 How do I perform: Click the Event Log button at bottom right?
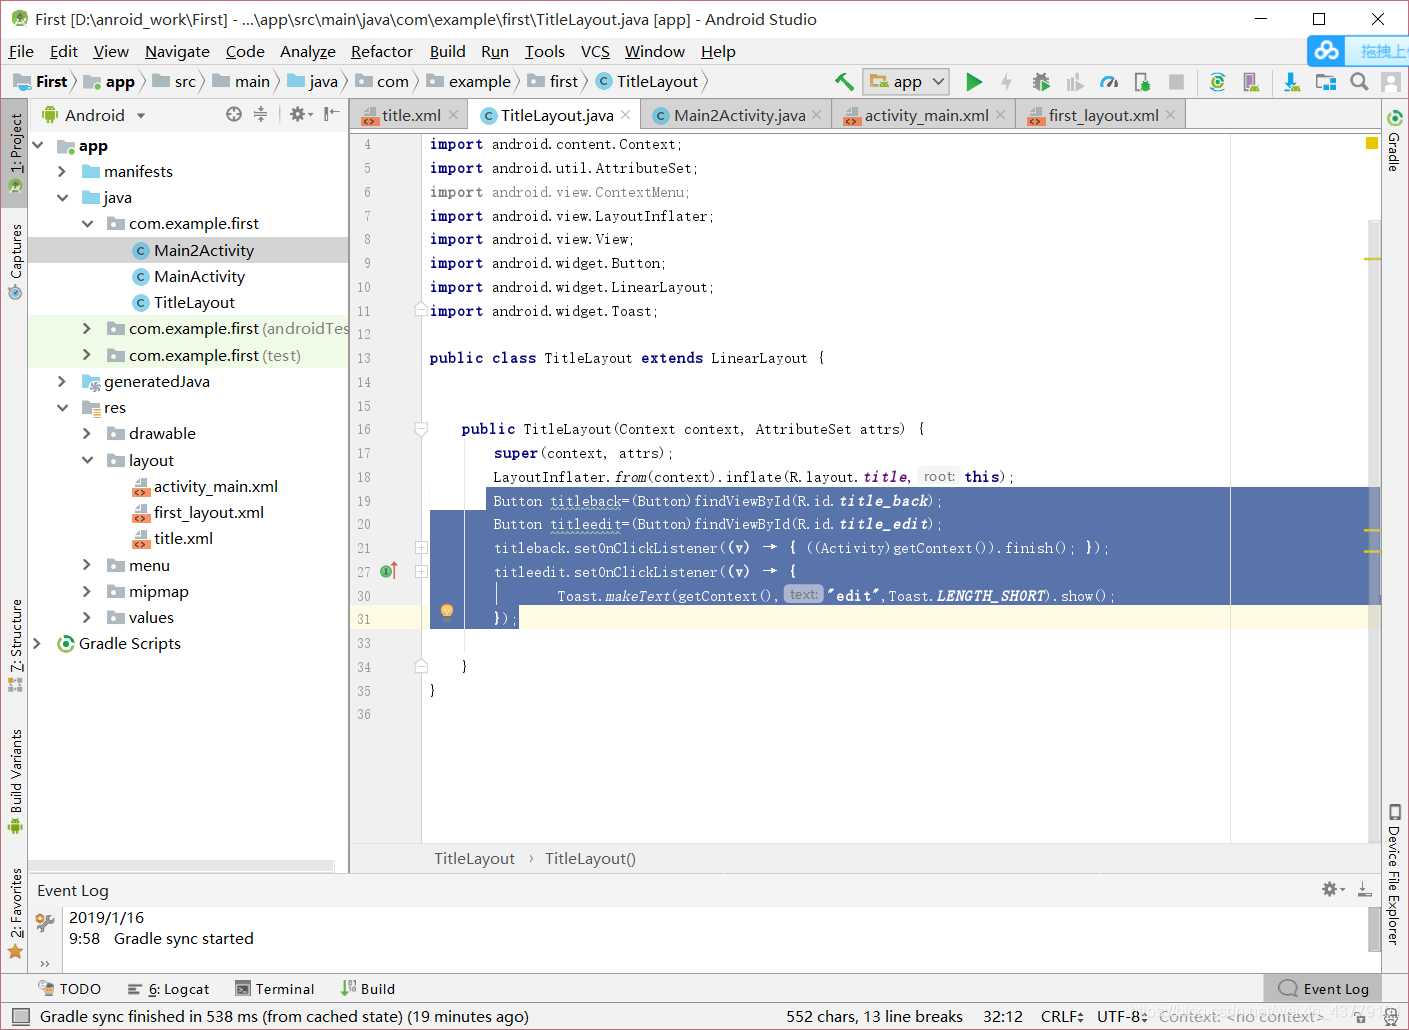tap(1323, 988)
